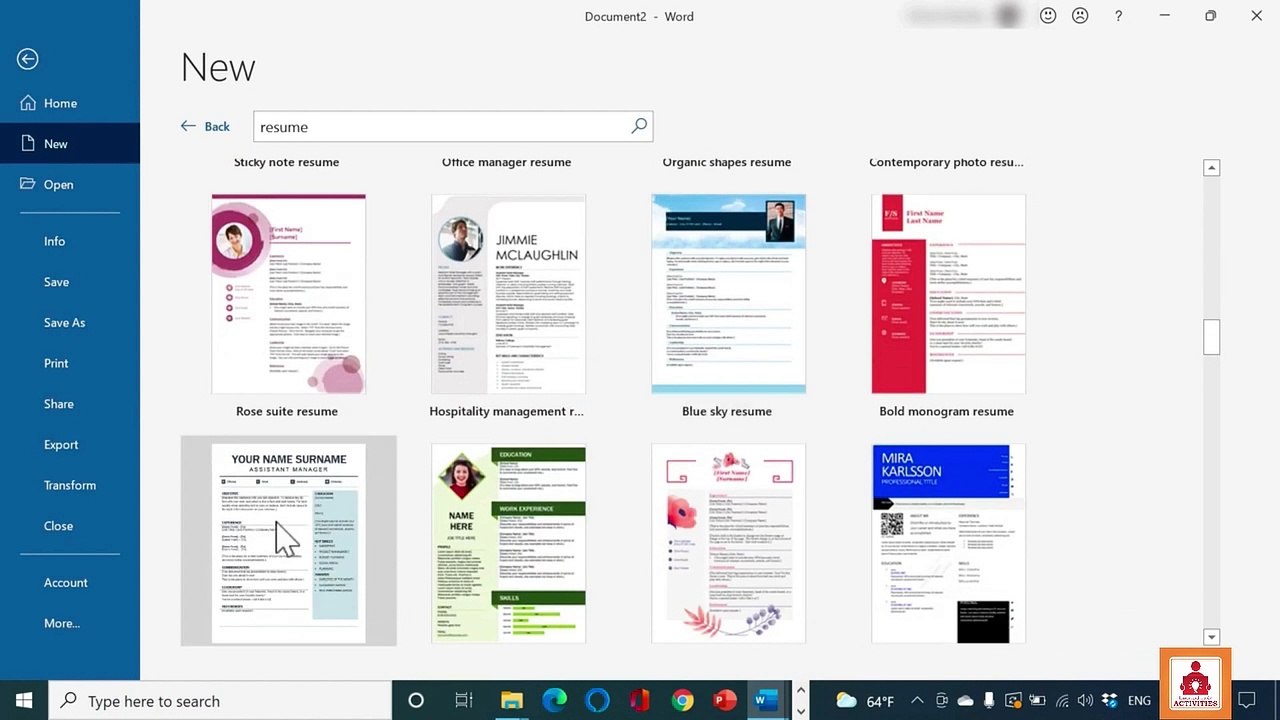Select the Rose suite resume template

tap(288, 294)
